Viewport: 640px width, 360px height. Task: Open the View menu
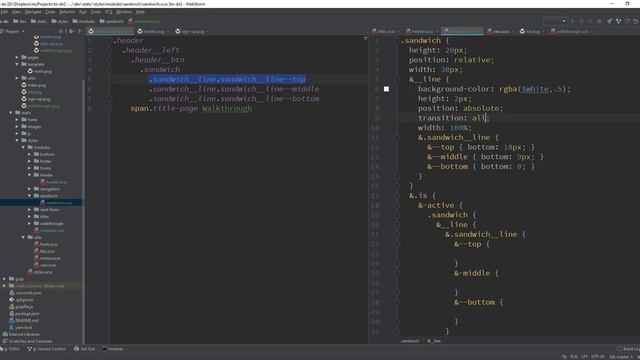tap(16, 12)
